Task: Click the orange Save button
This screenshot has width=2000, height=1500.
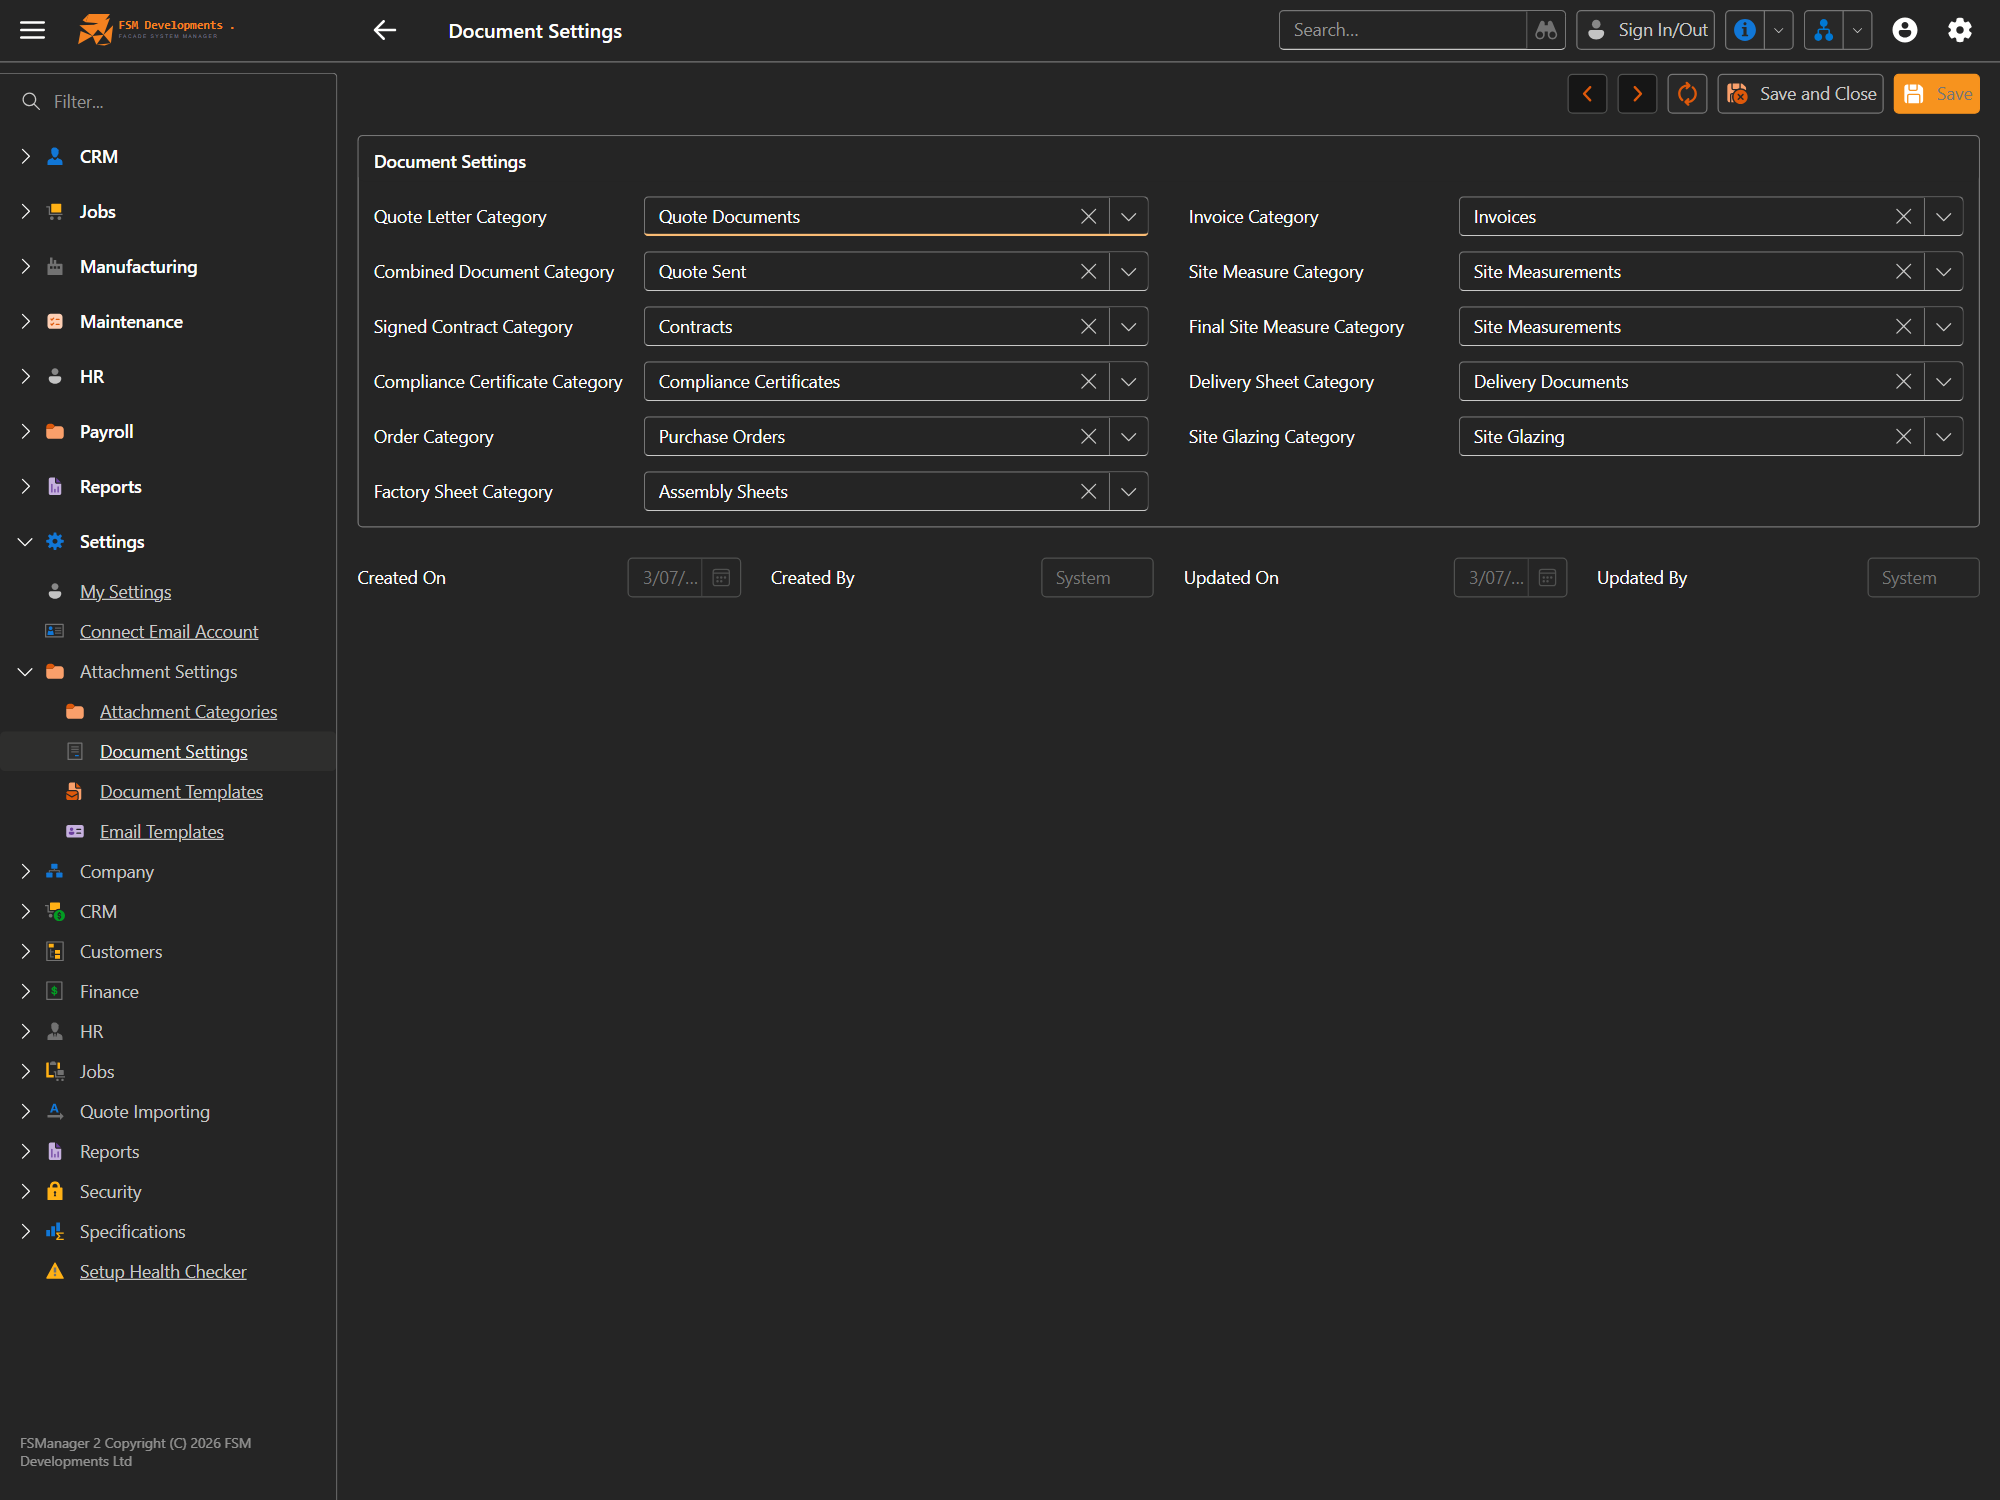Action: (x=1937, y=94)
